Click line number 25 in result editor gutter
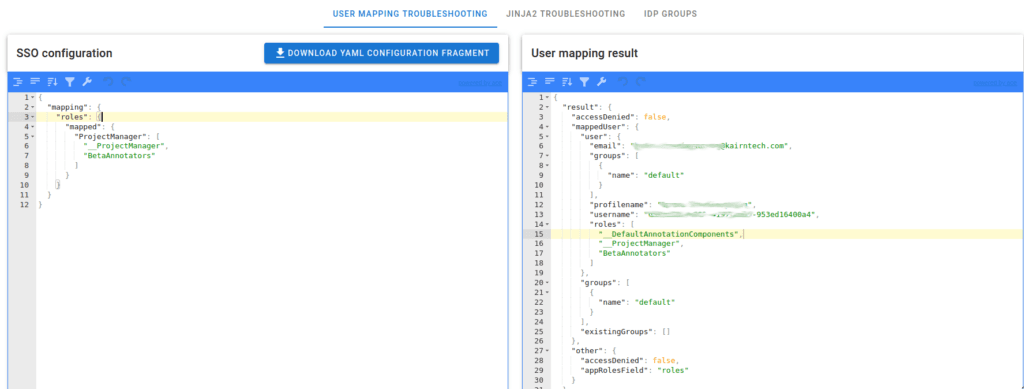The width and height of the screenshot is (1024, 389). (x=539, y=331)
